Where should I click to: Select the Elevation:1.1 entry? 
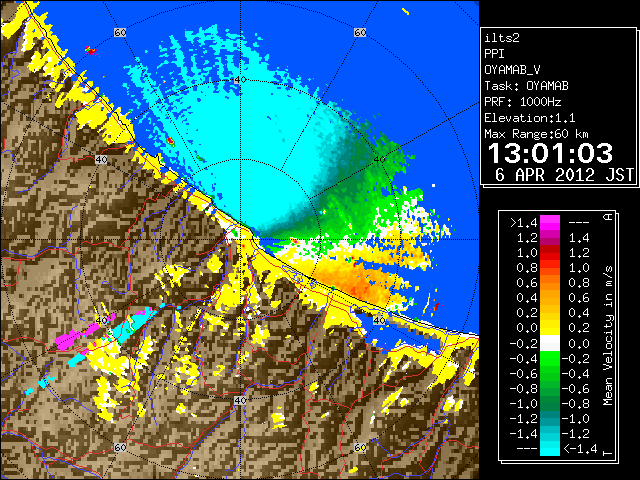pos(530,118)
